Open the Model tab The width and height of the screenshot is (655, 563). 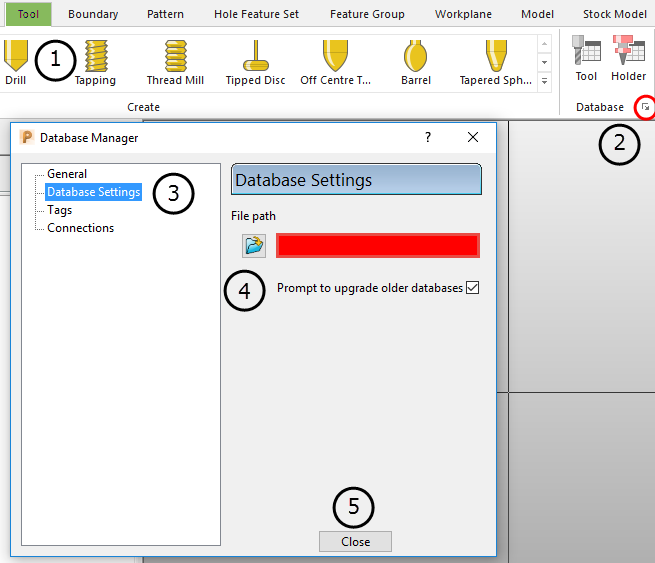[537, 14]
